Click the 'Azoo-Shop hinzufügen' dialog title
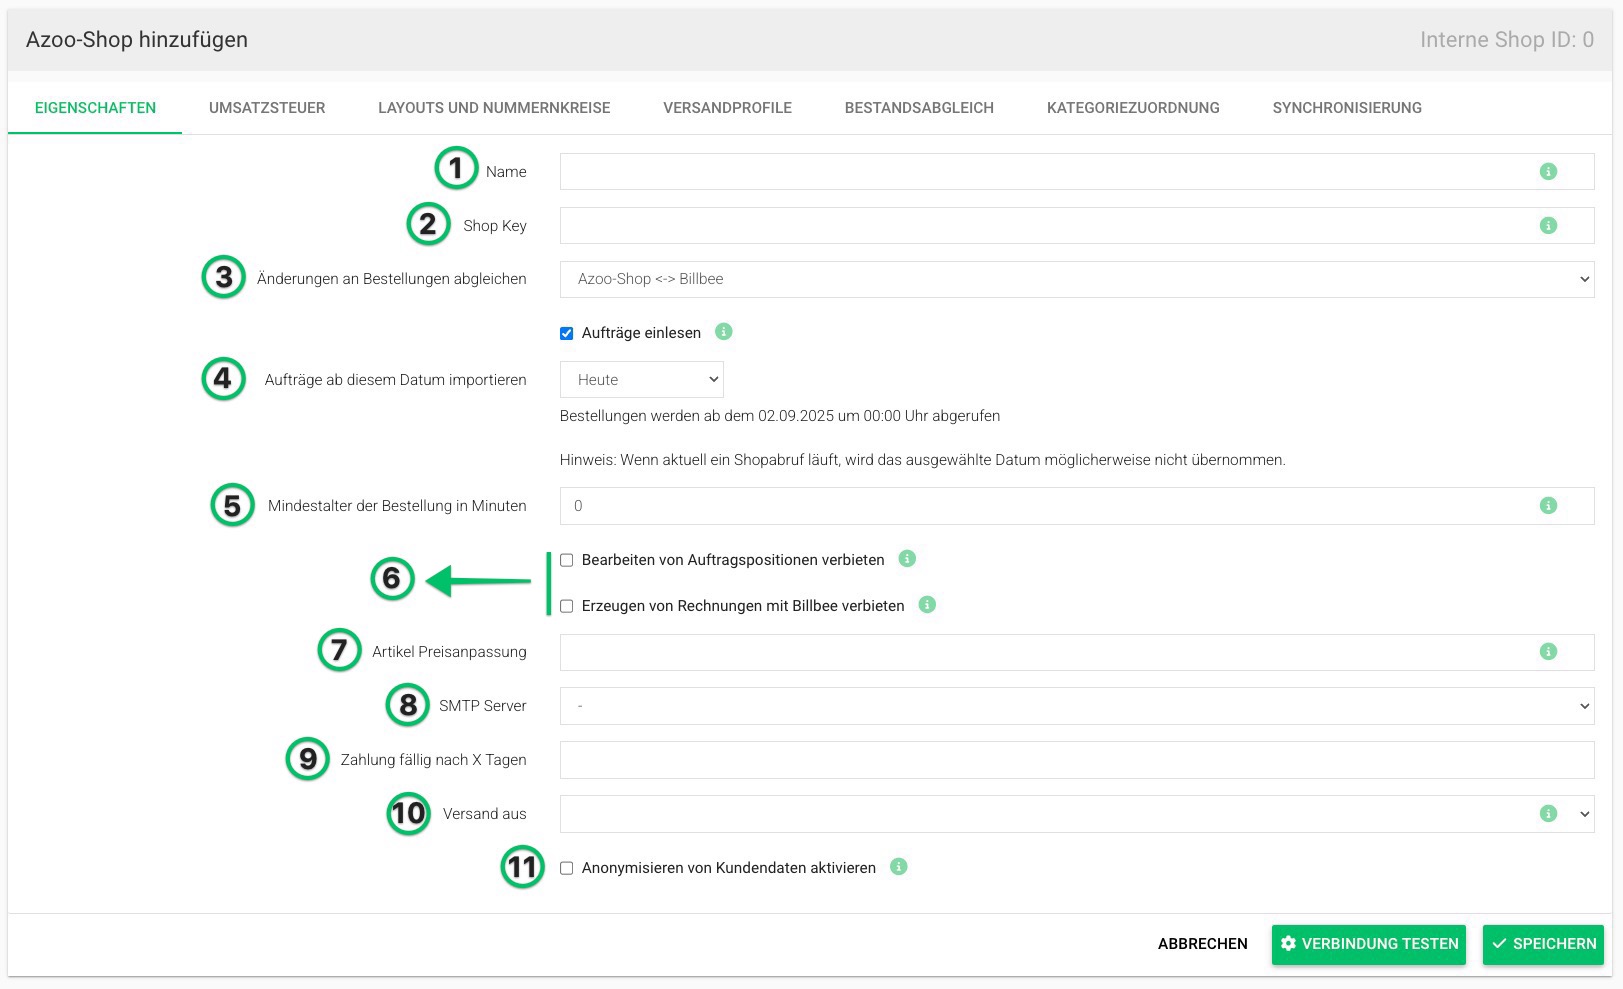The height and width of the screenshot is (989, 1623). pyautogui.click(x=137, y=40)
